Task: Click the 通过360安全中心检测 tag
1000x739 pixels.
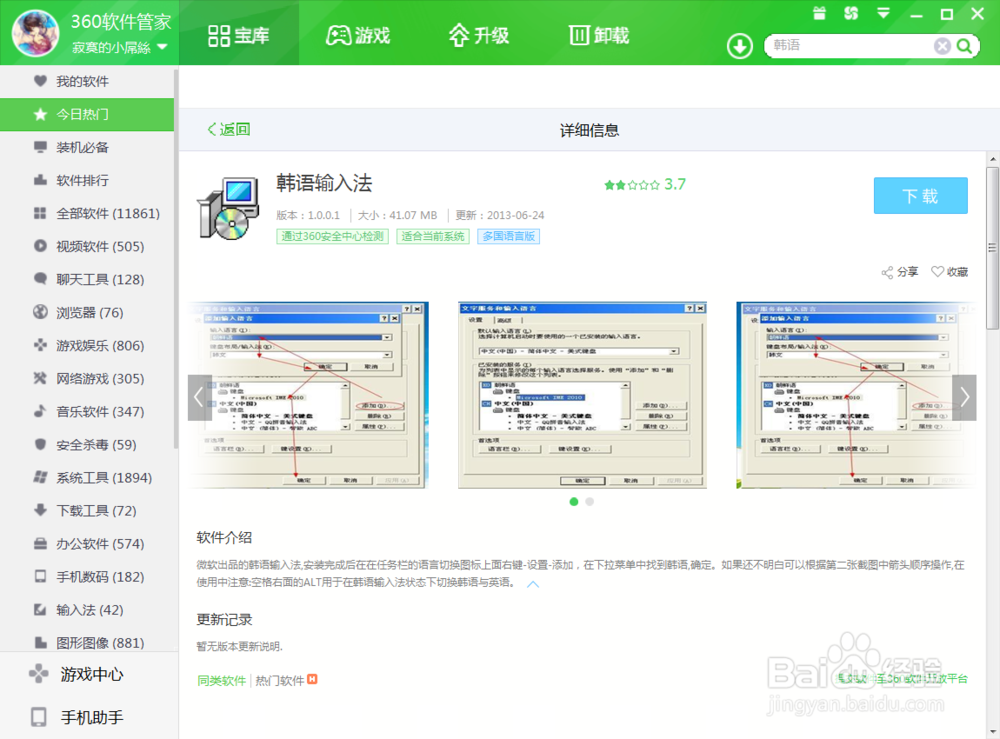Action: tap(332, 237)
